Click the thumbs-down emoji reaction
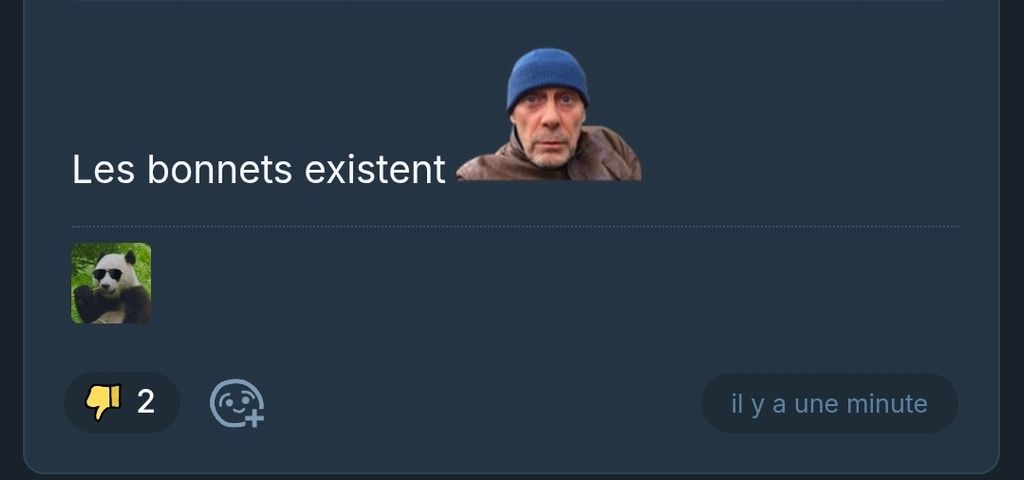The height and width of the screenshot is (480, 1024). click(x=103, y=402)
